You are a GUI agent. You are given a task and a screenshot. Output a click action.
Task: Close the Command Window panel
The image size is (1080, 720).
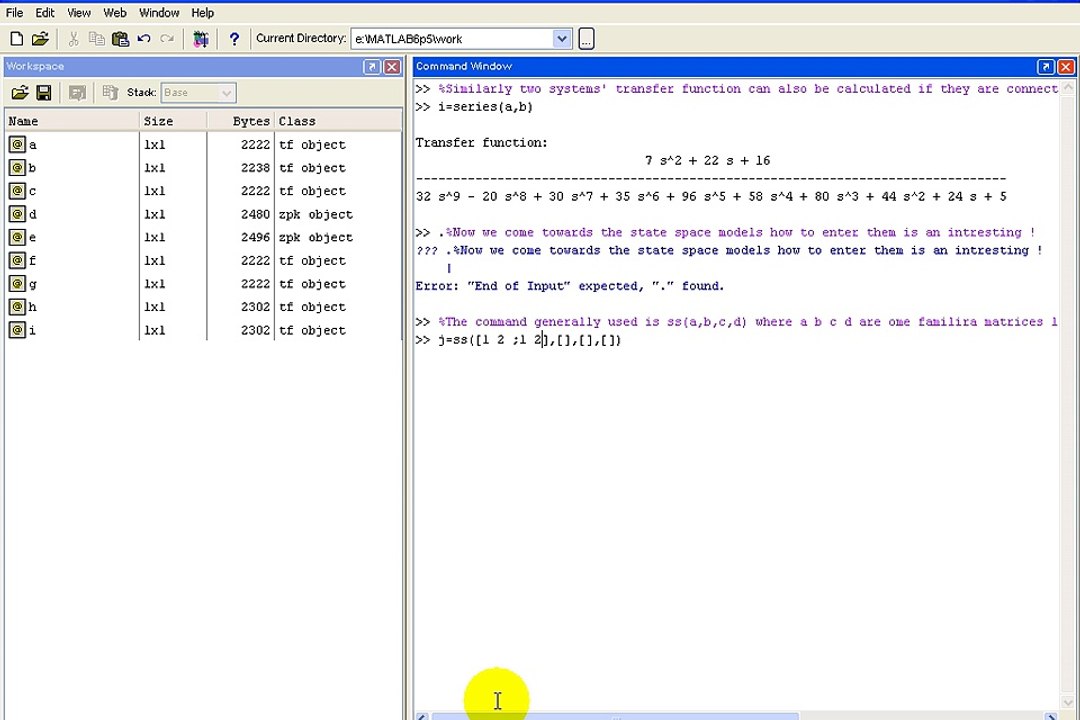pyautogui.click(x=1066, y=66)
